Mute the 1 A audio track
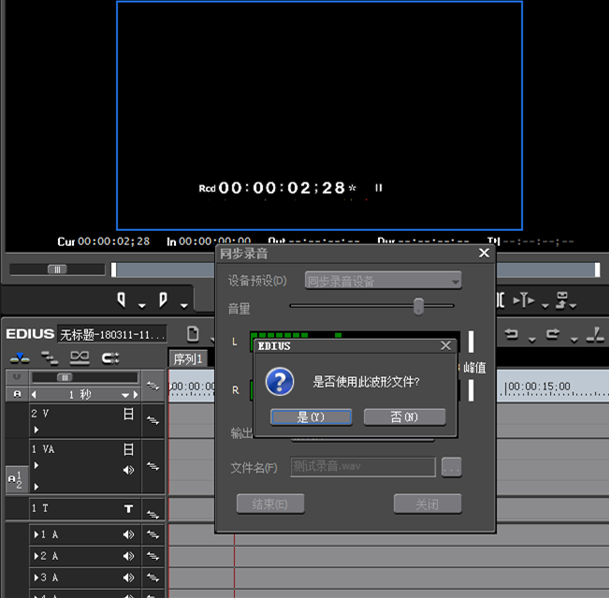This screenshot has height=598, width=609. coord(129,535)
